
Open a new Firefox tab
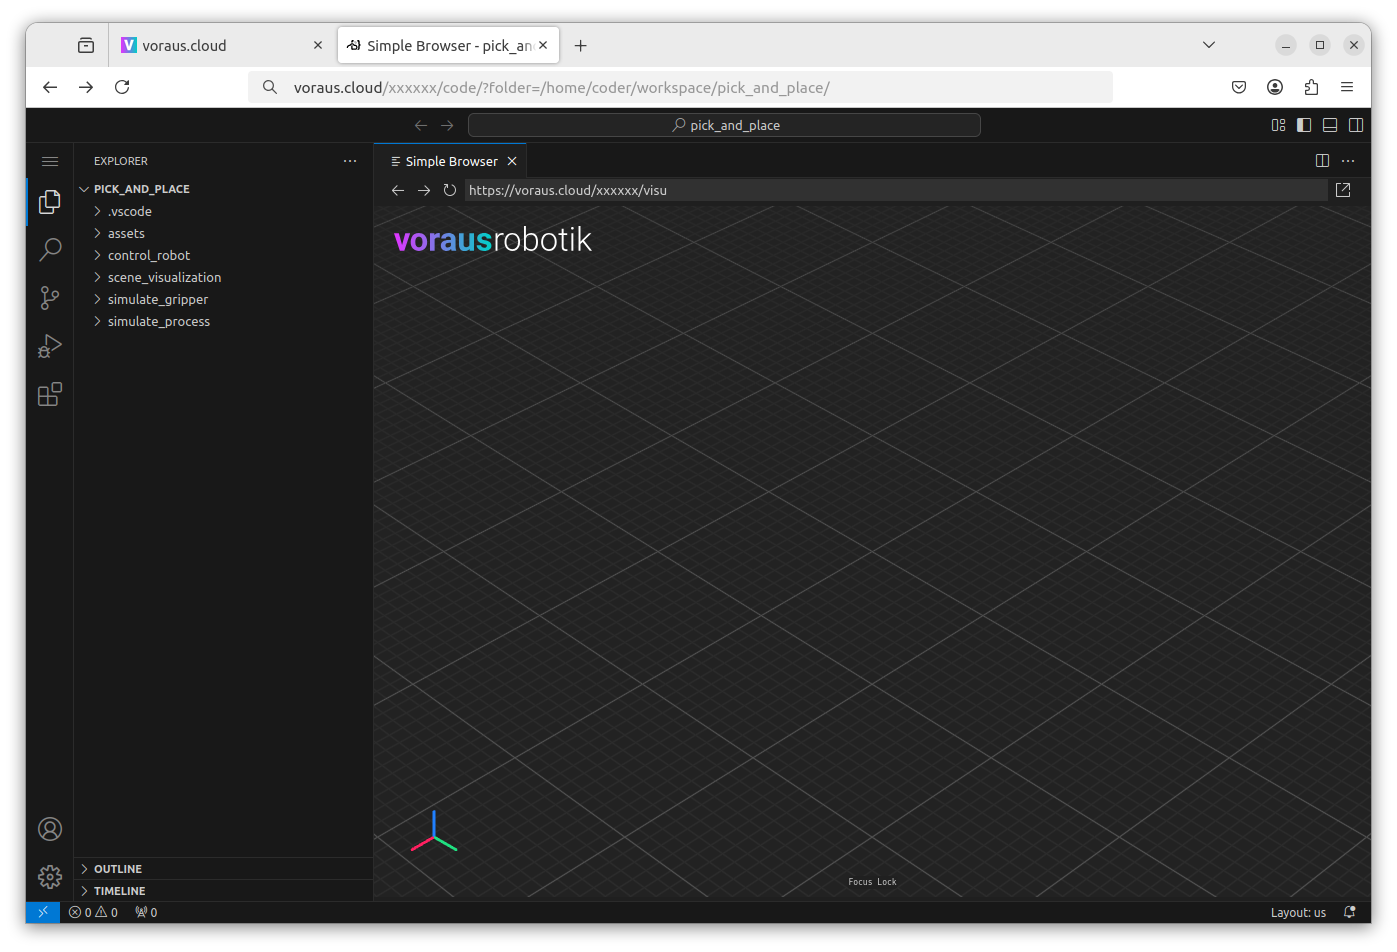(x=580, y=45)
